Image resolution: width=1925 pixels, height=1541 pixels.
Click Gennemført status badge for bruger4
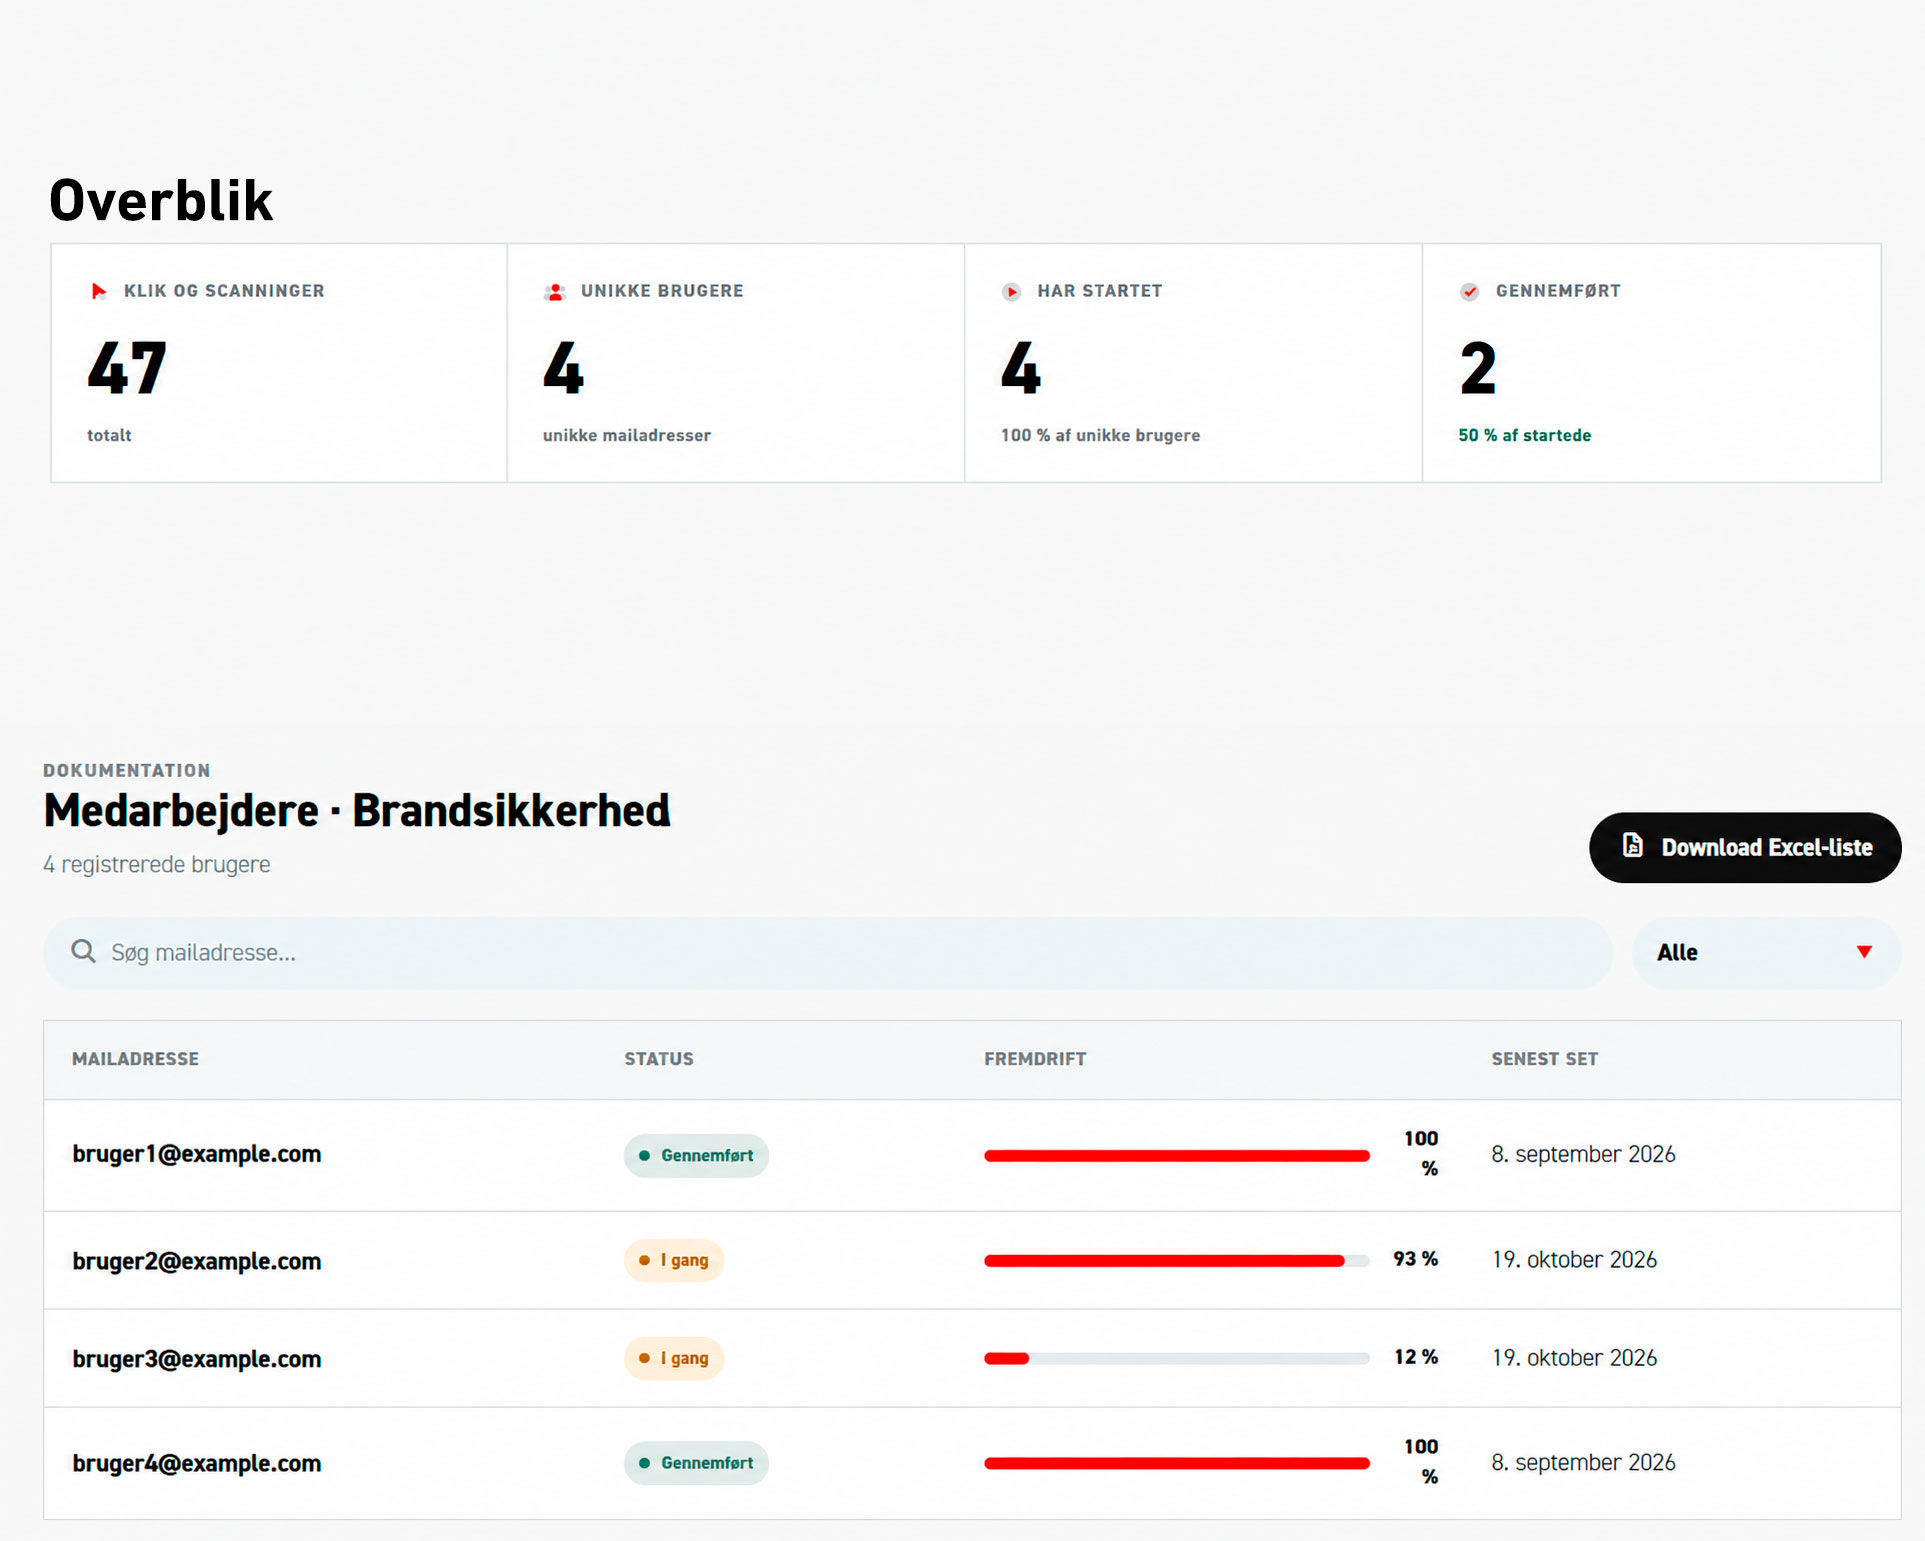(696, 1463)
